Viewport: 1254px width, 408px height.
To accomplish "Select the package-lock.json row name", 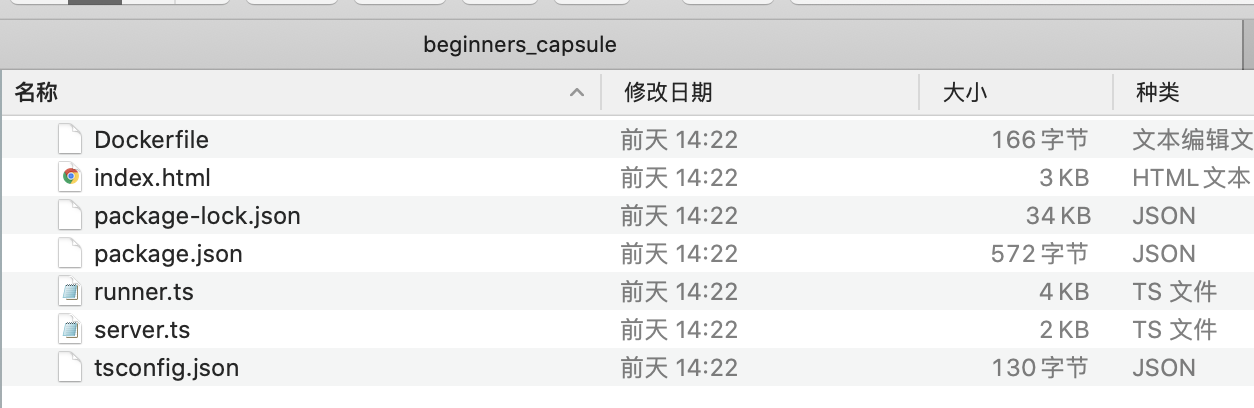I will point(197,215).
